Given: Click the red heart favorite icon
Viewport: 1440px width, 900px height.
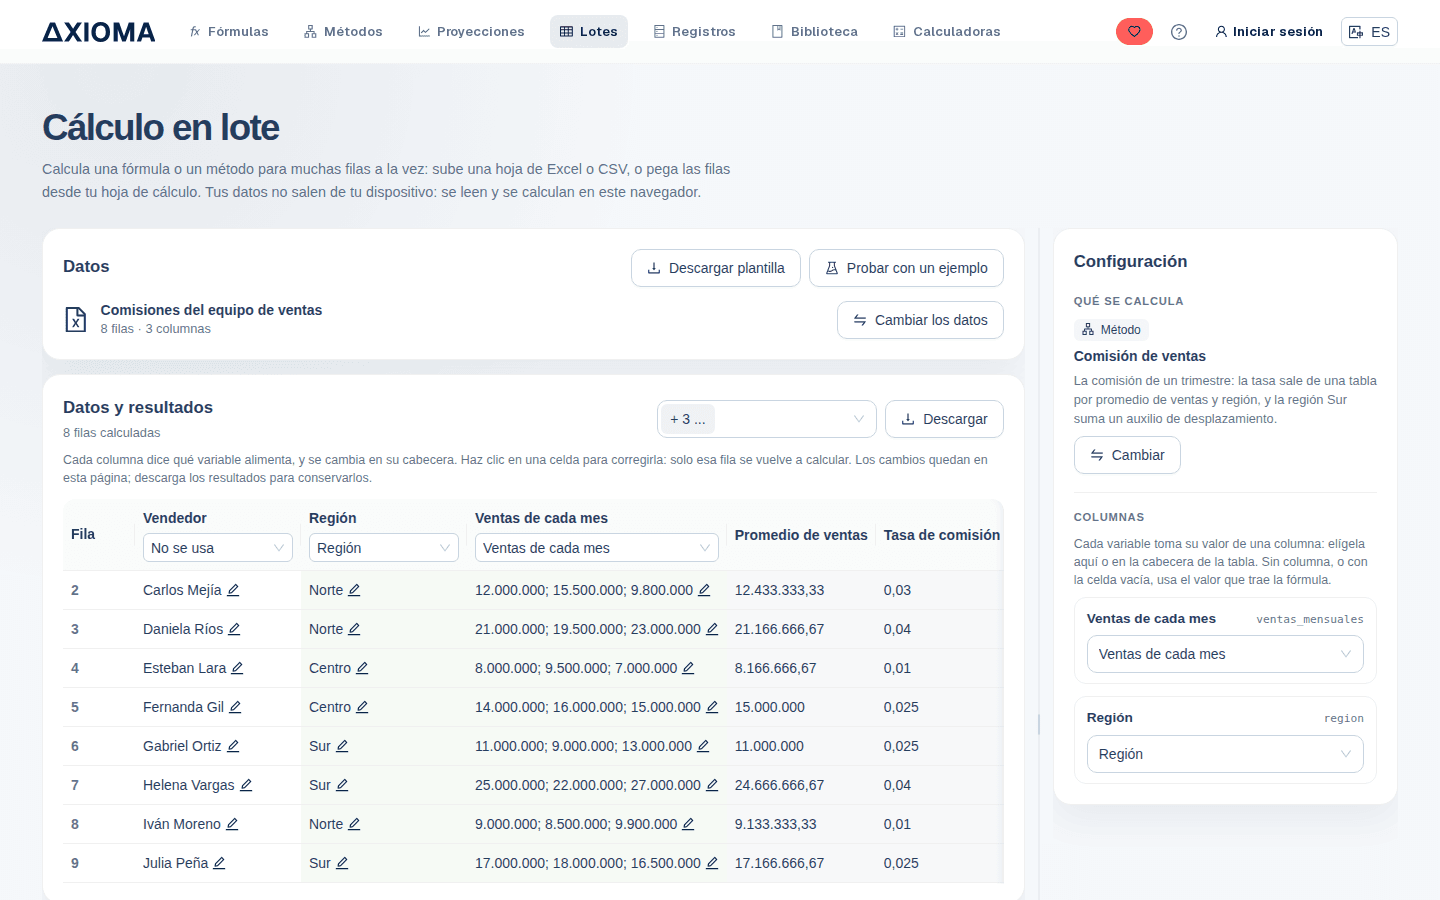Looking at the screenshot, I should coord(1134,32).
